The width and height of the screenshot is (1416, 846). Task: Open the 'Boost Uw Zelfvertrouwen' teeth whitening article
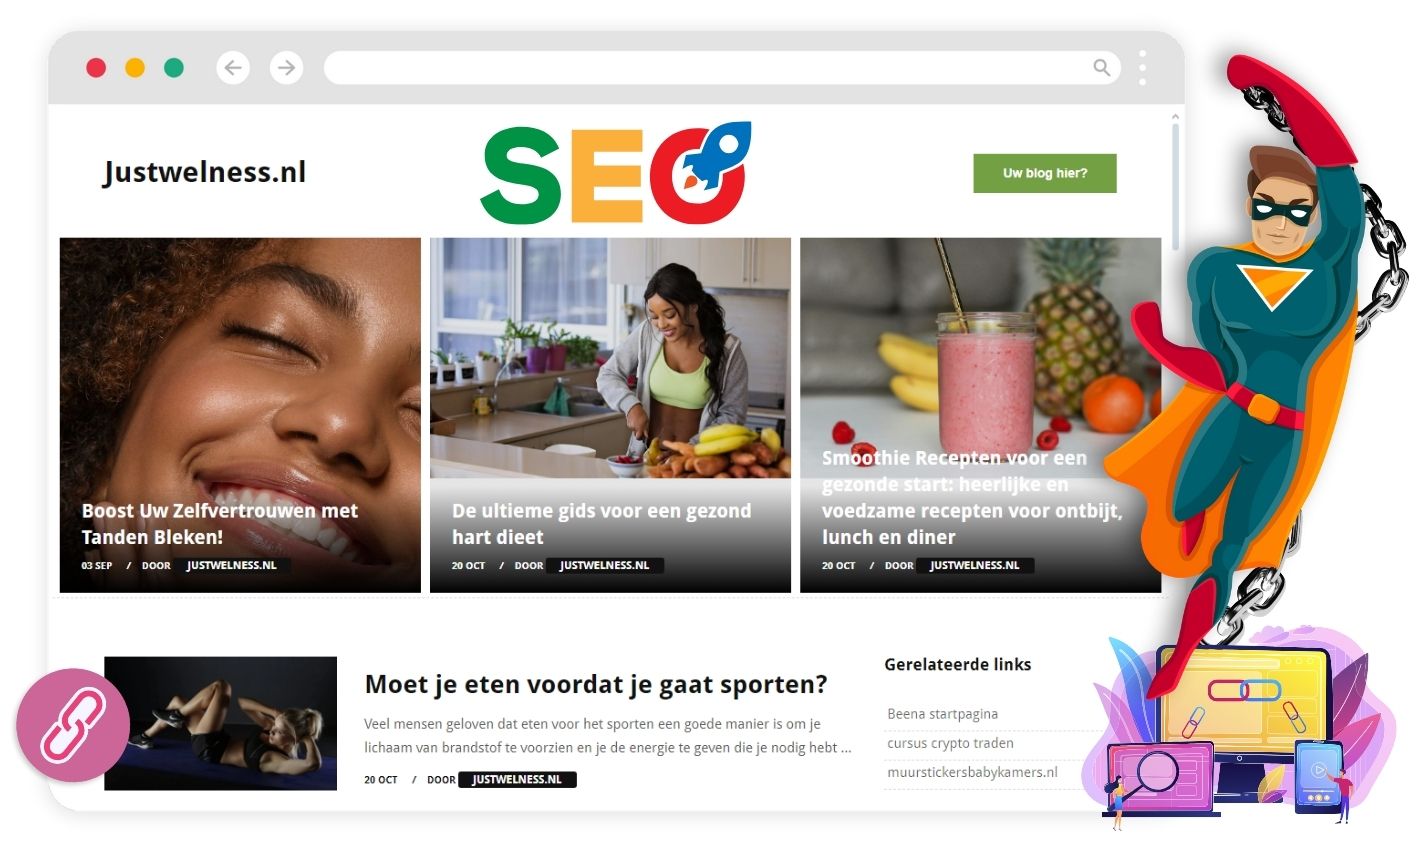pyautogui.click(x=220, y=524)
